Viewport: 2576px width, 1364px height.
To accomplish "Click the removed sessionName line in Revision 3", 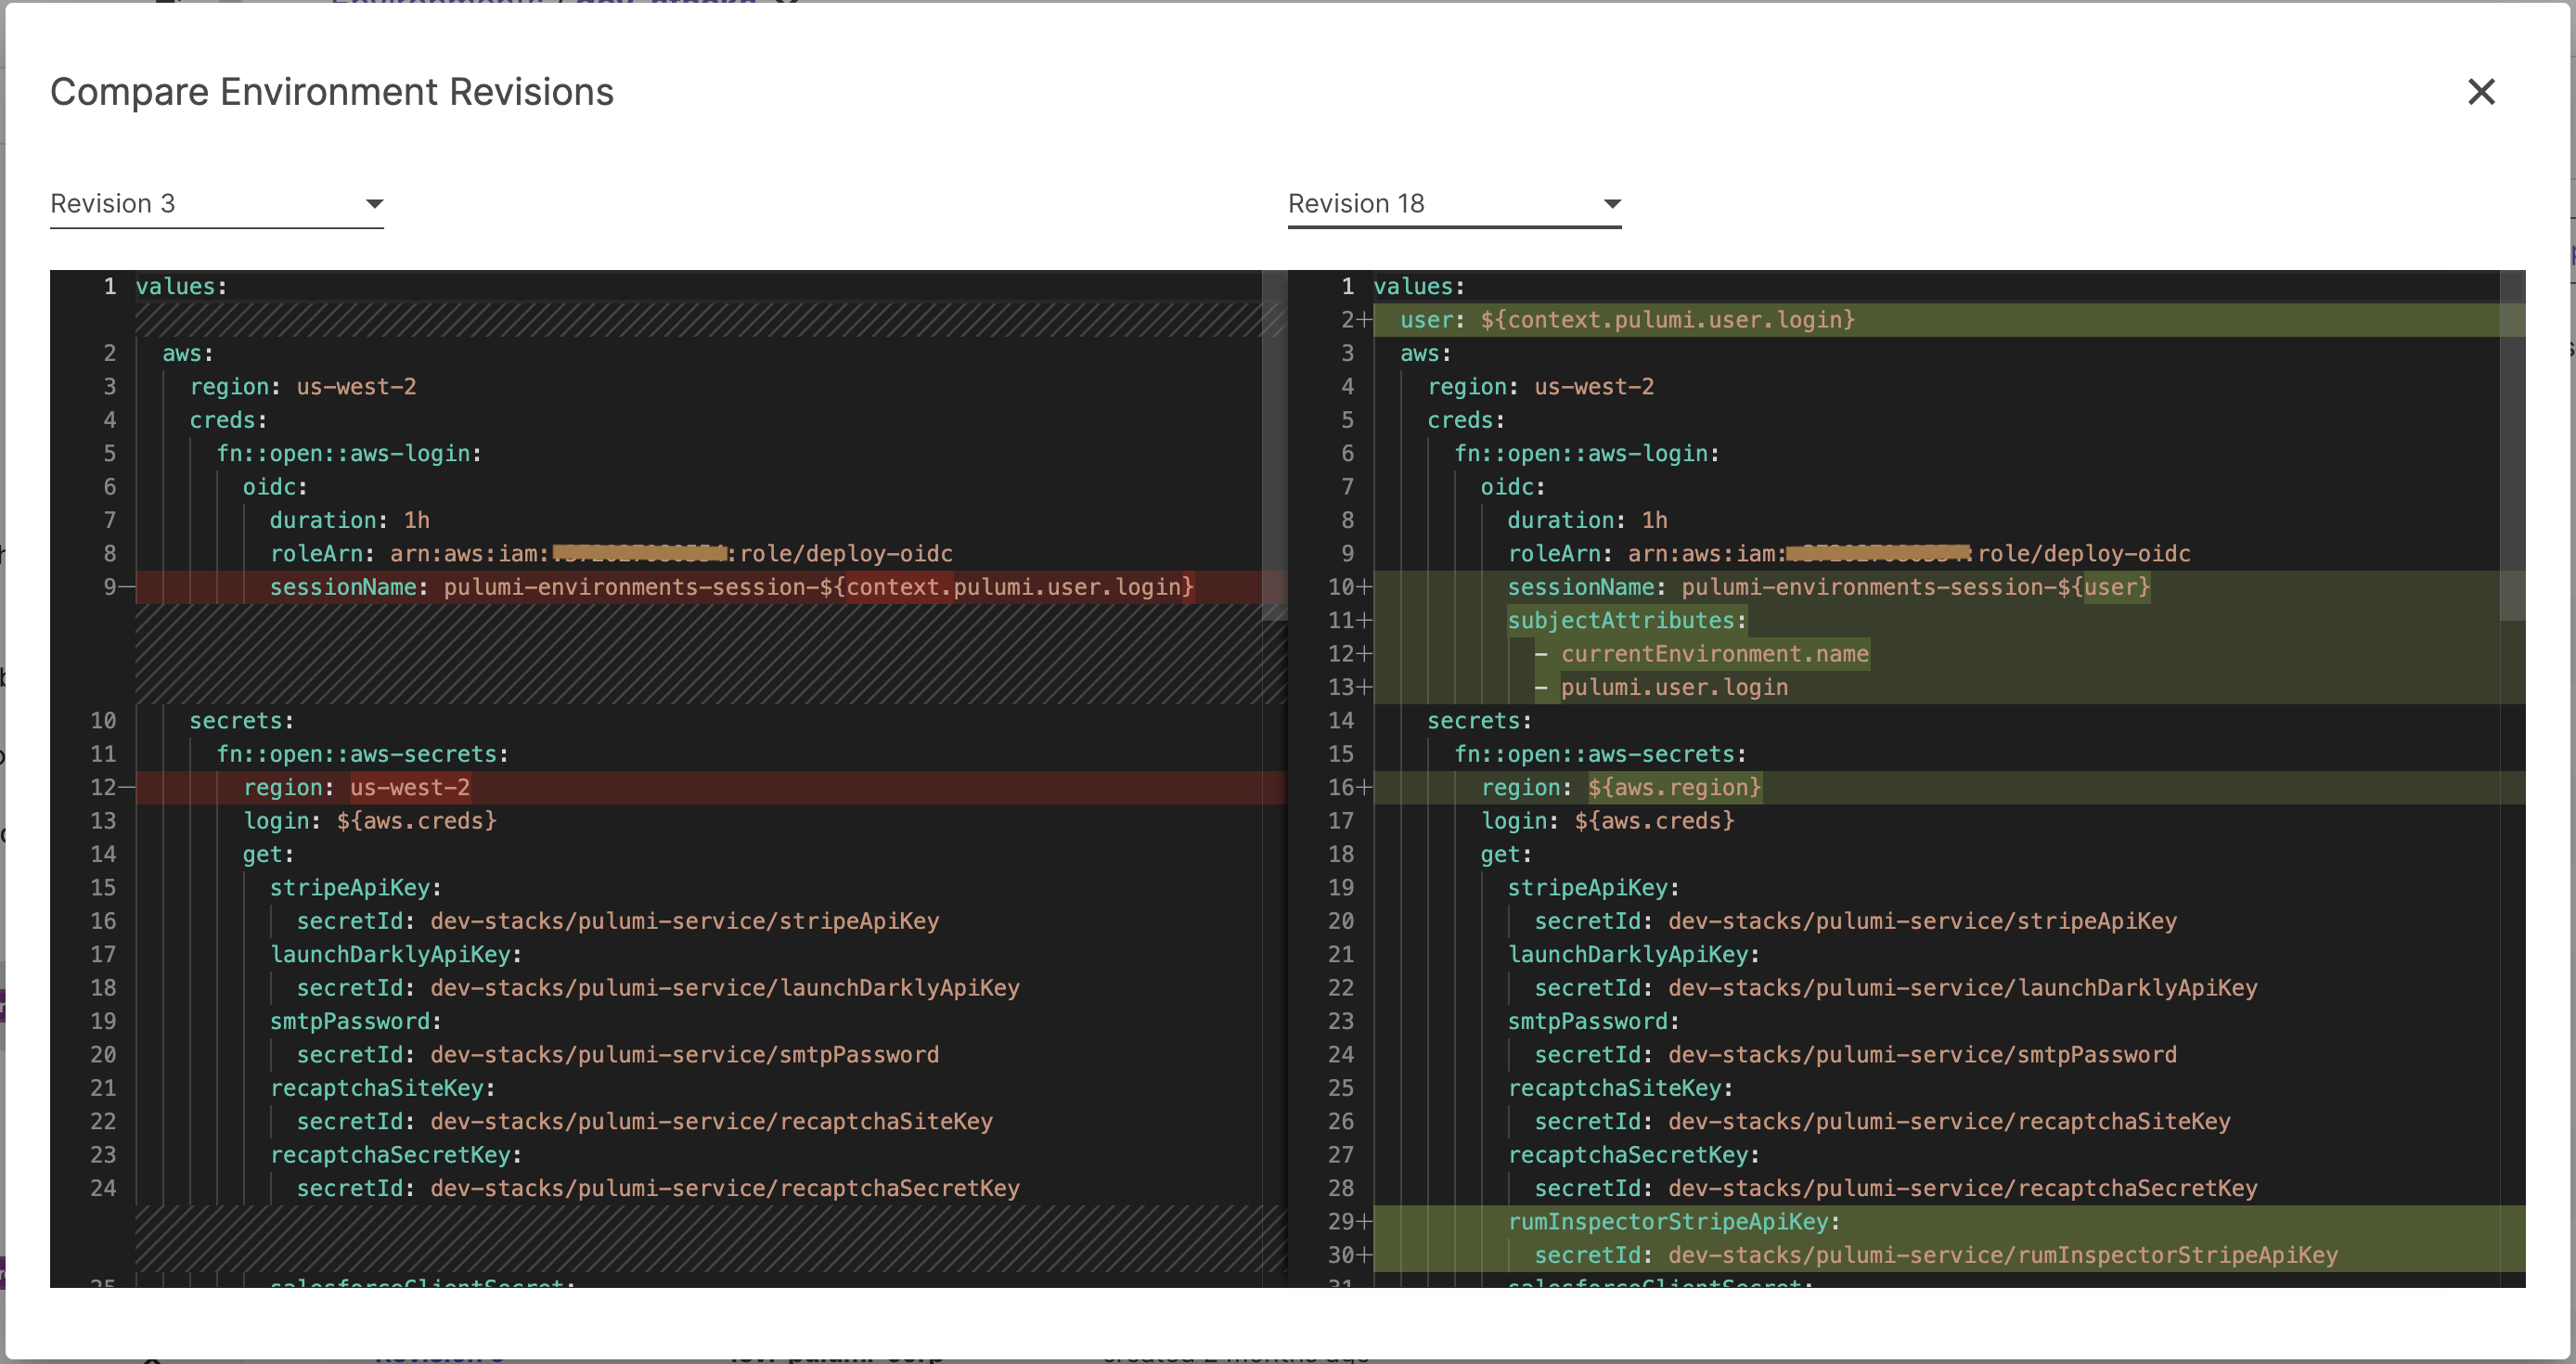I will (730, 587).
